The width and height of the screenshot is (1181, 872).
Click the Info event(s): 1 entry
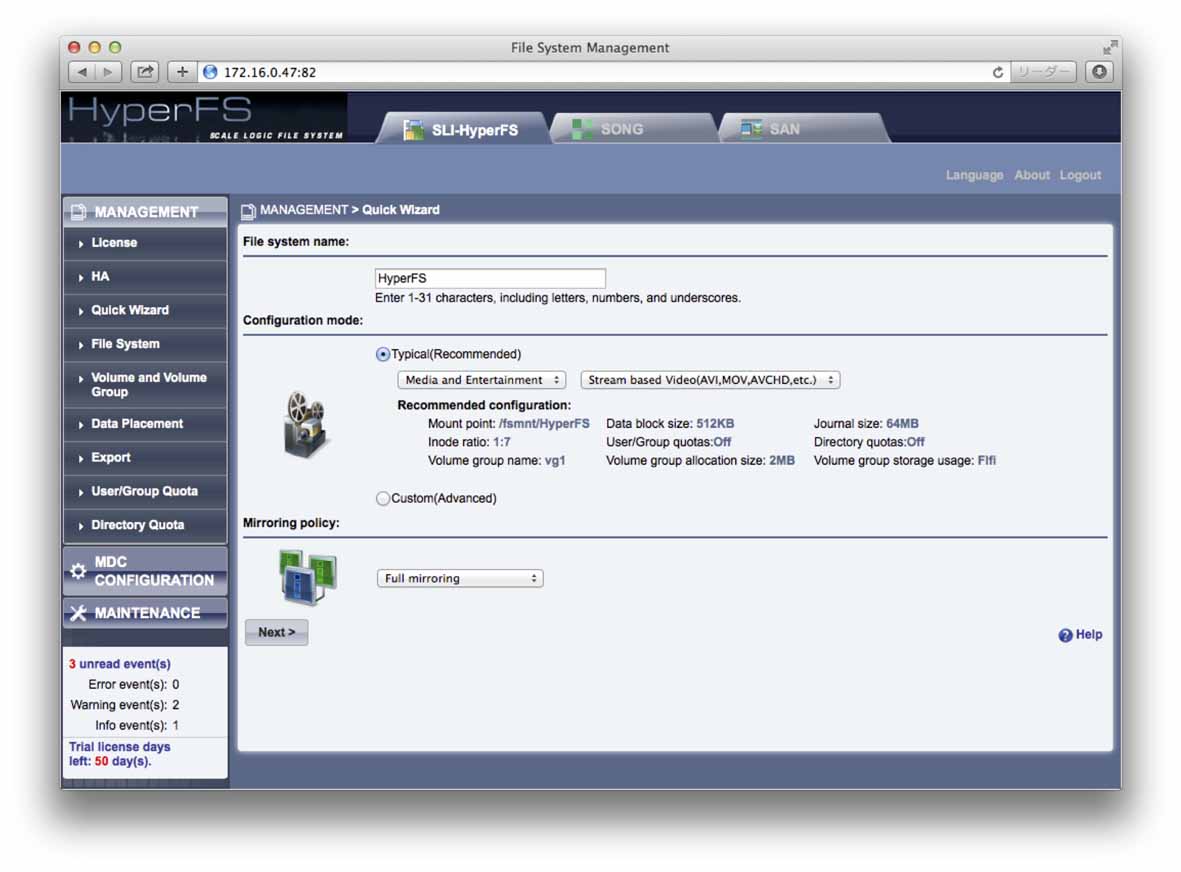coord(136,725)
